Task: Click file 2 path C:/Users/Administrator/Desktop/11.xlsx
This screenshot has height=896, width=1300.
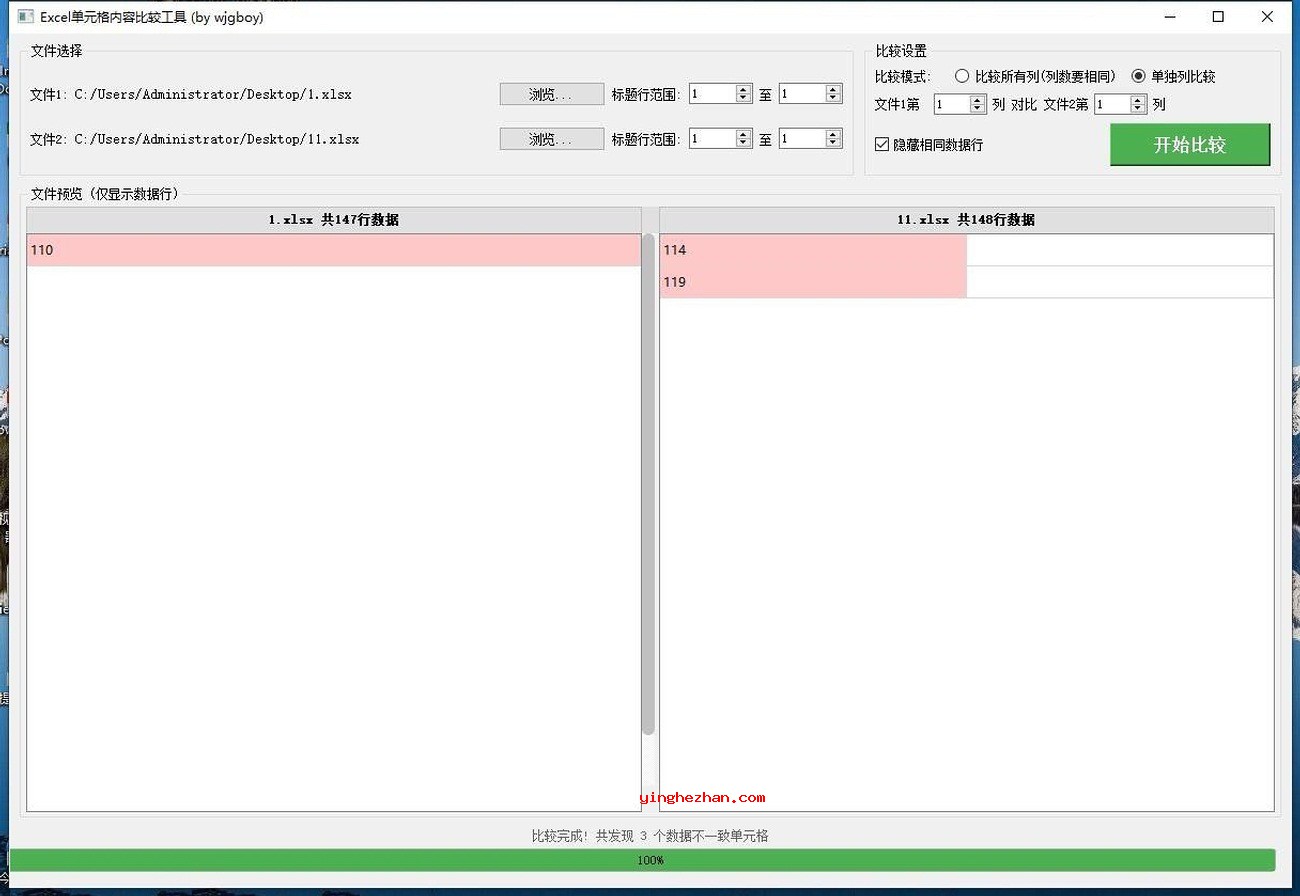Action: coord(217,140)
